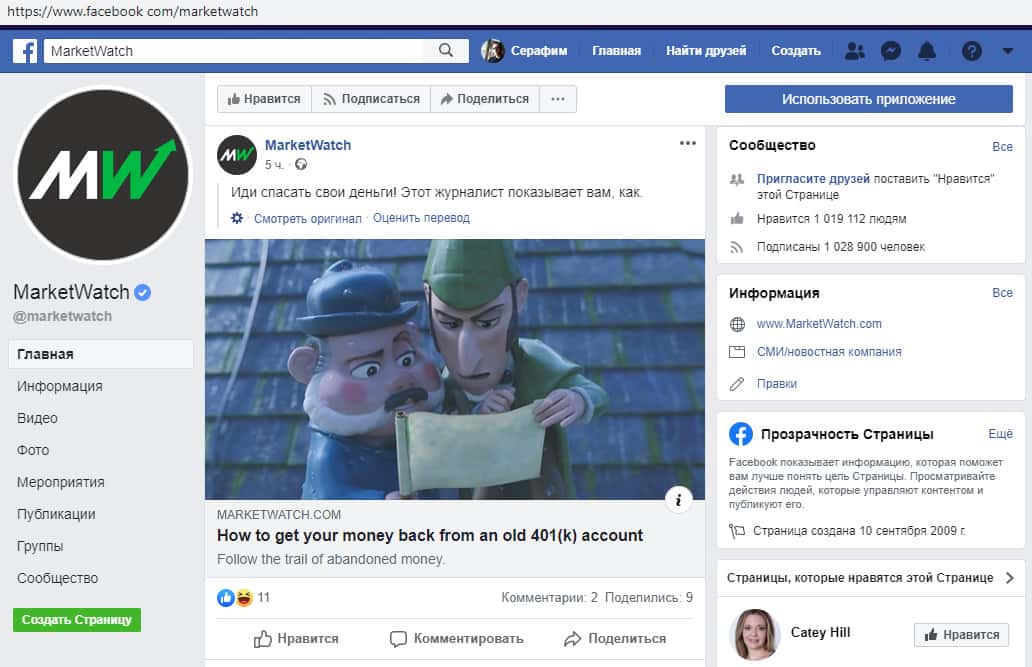
Task: Click the pencil icon next to Правки
Action: point(737,384)
